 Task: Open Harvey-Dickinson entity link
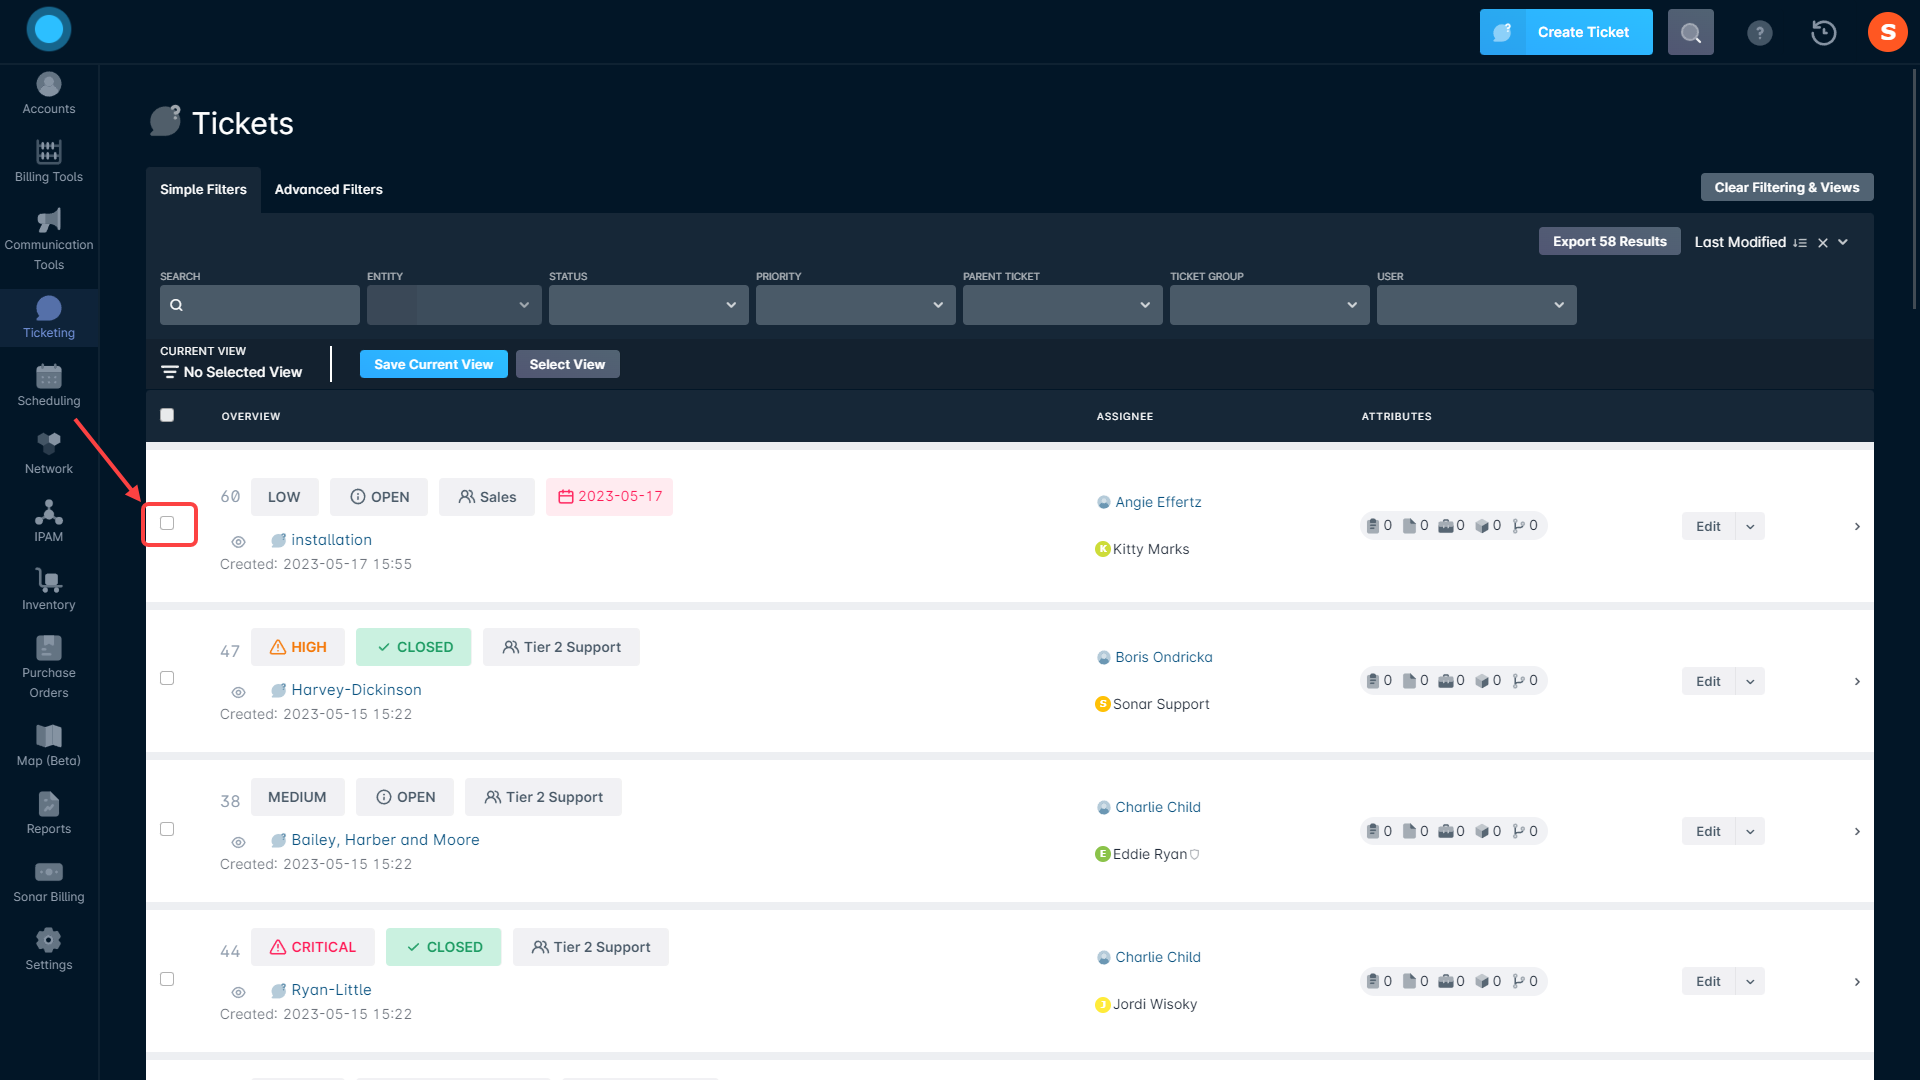coord(356,690)
